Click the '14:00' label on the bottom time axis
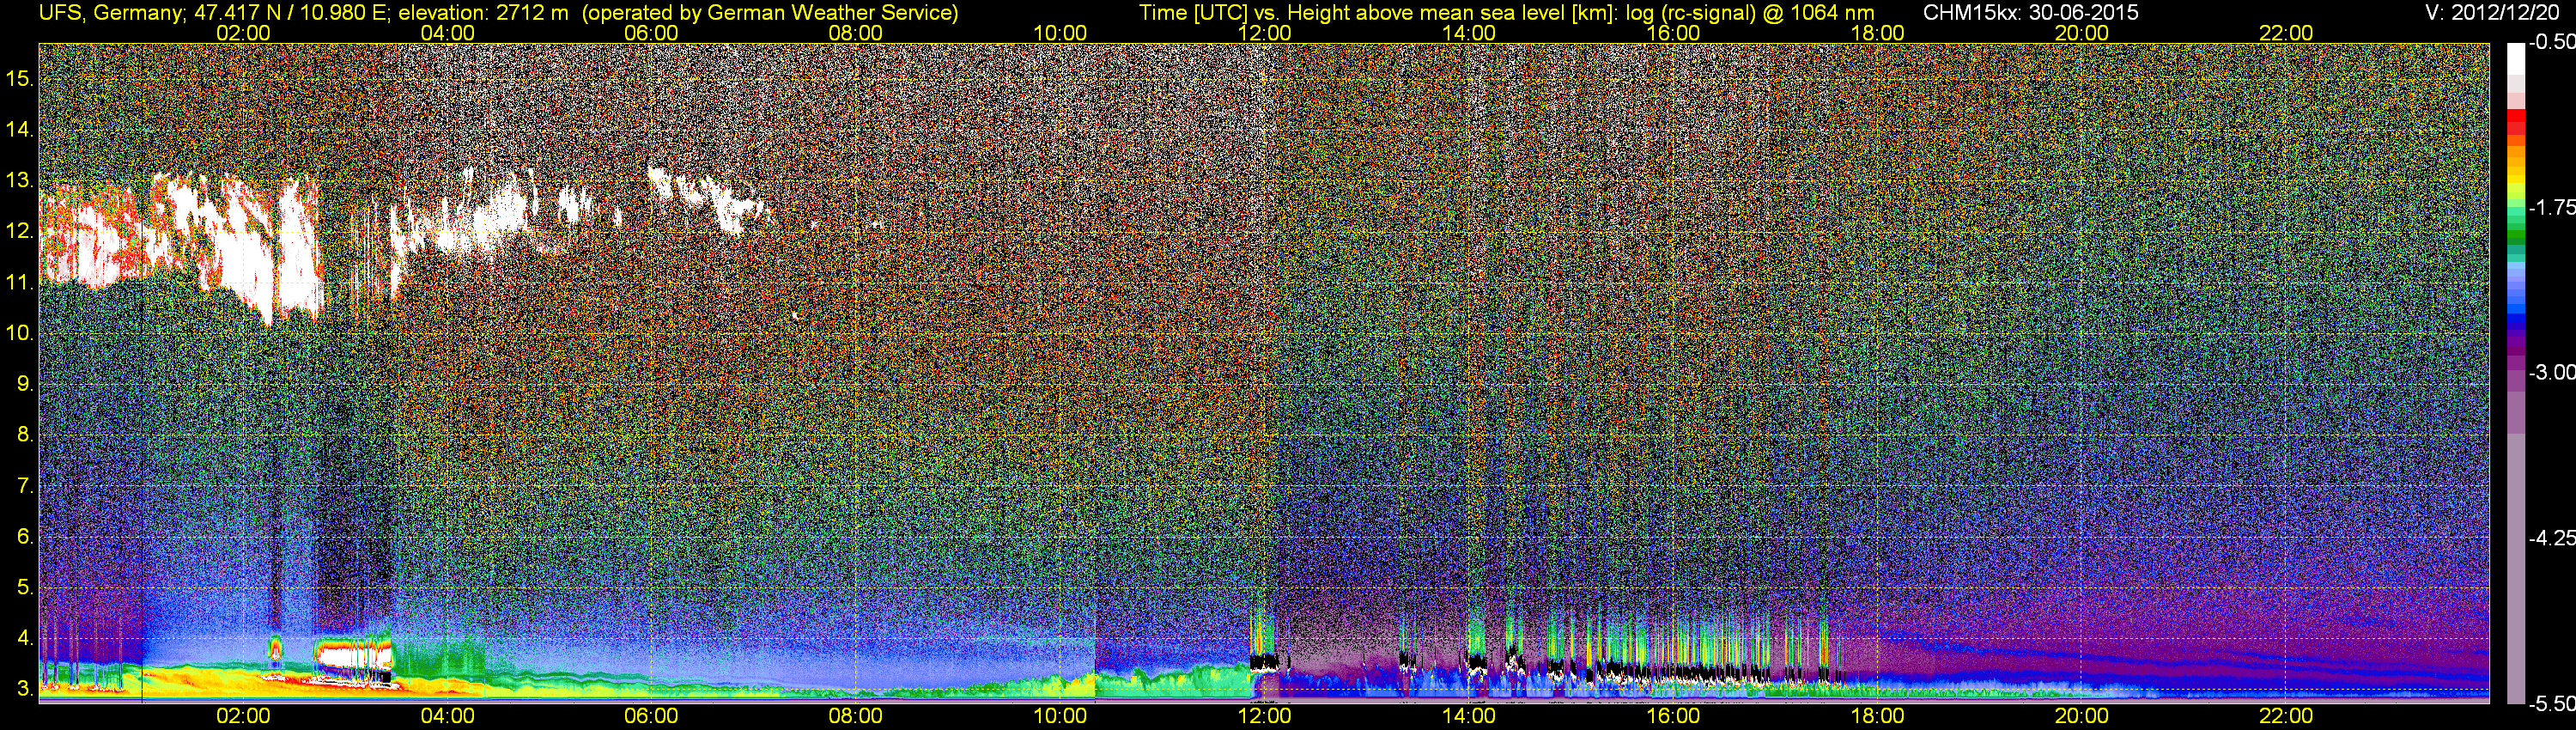Screen dimensions: 2576x730 pyautogui.click(x=1469, y=716)
